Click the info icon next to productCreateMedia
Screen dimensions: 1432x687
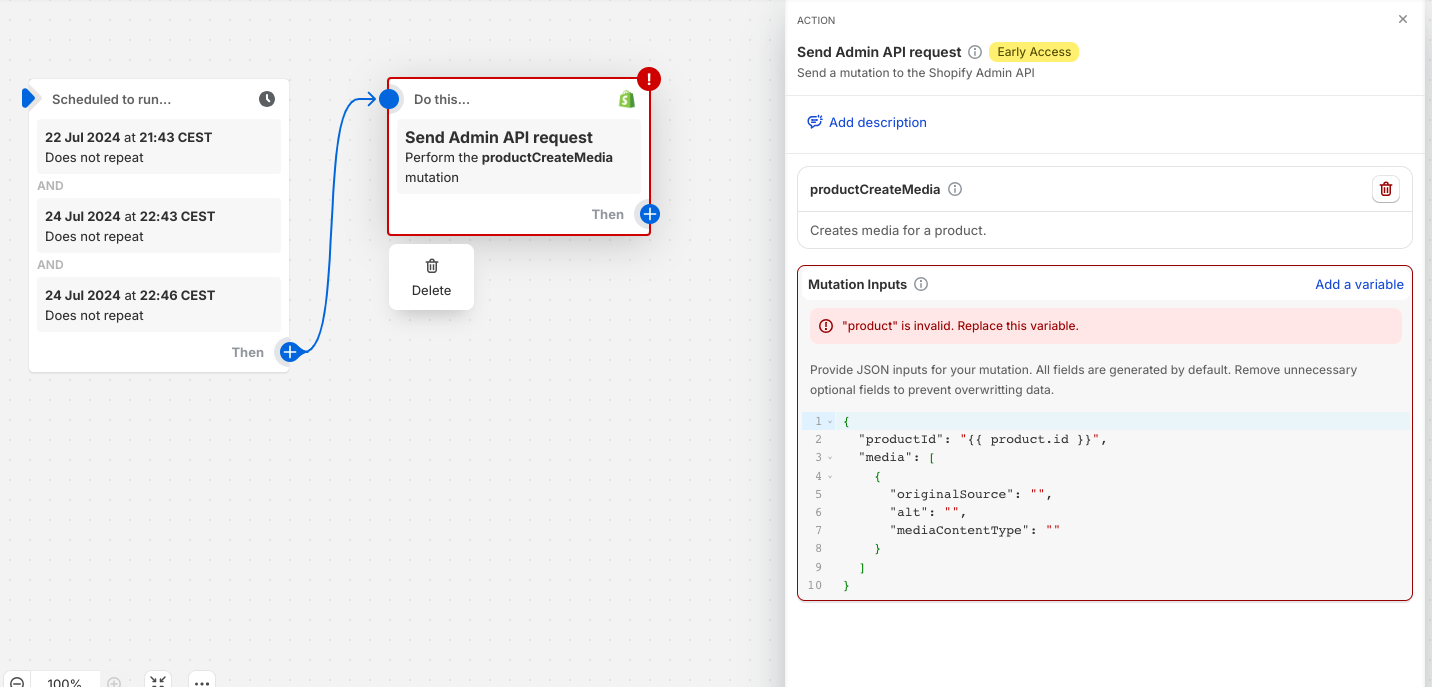click(955, 189)
